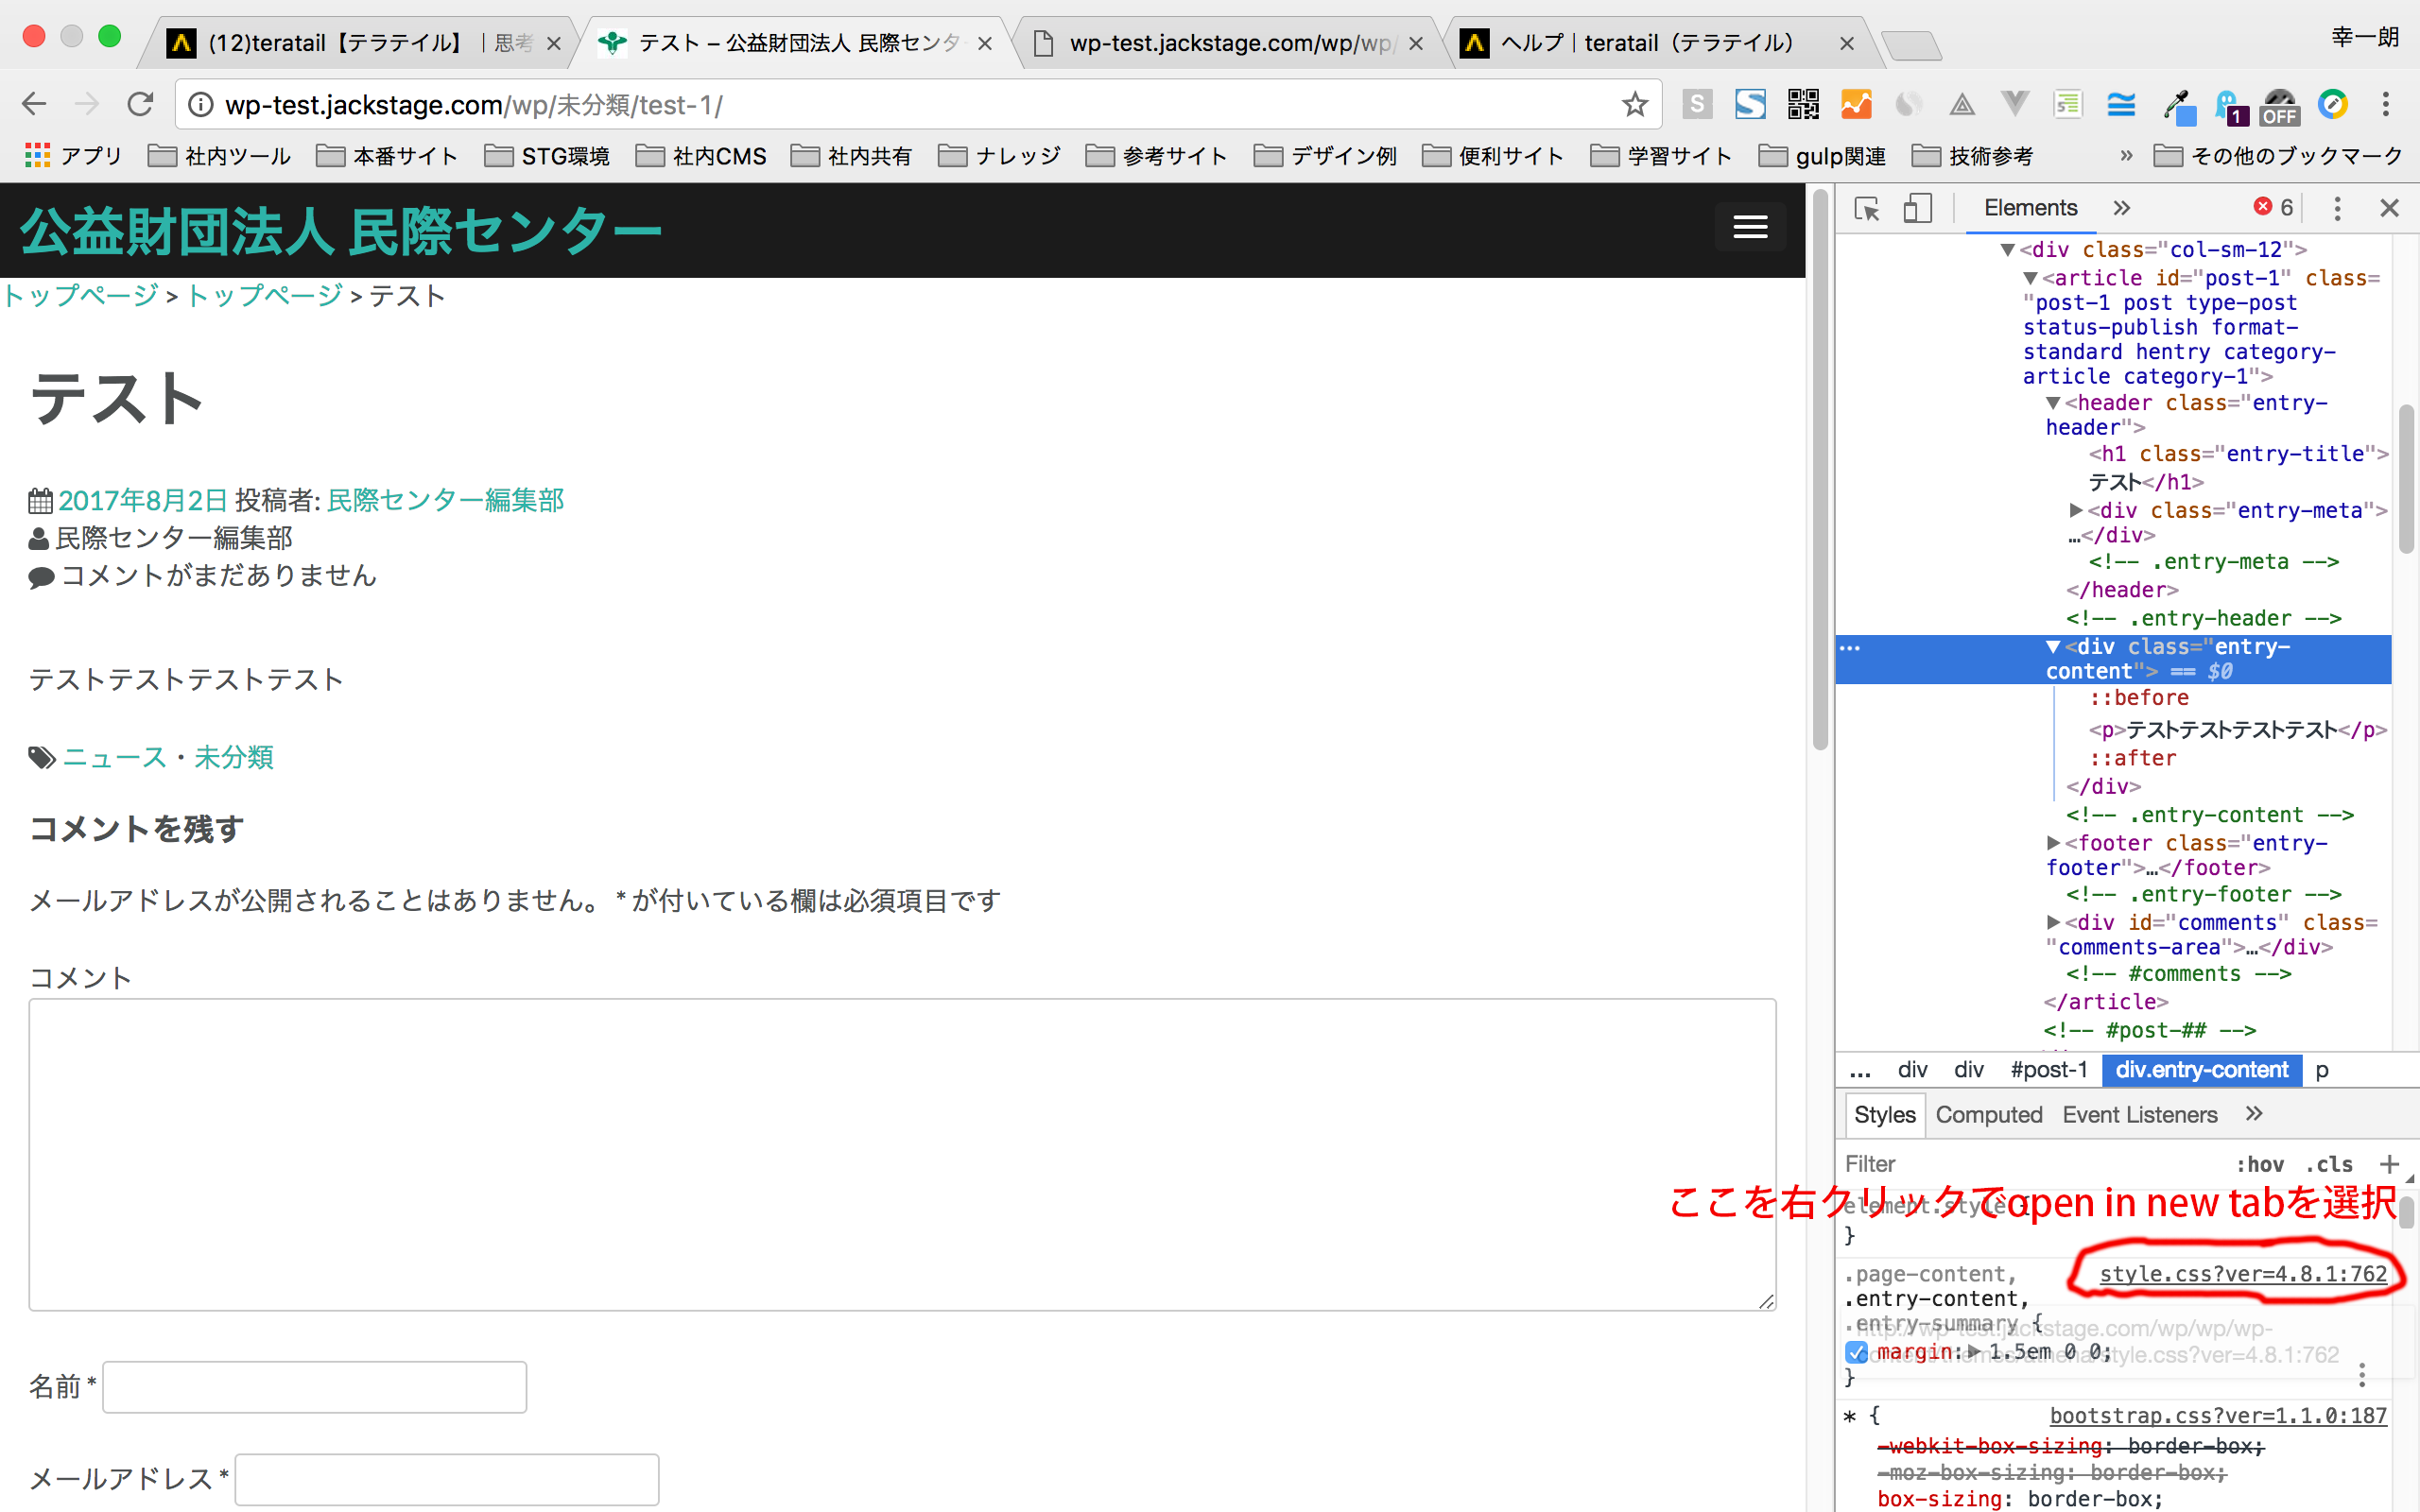
Task: Collapse the article#post-1 node
Action: pos(2032,278)
